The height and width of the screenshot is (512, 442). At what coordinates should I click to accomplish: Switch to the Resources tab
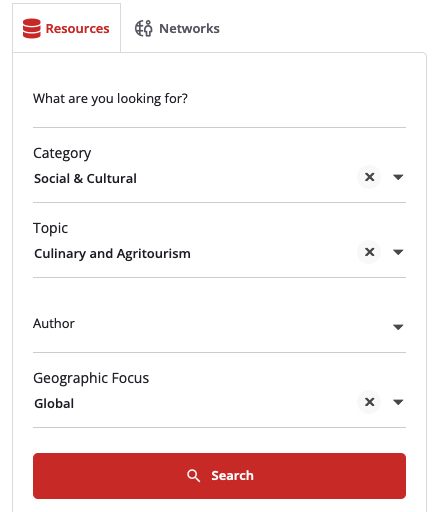[66, 28]
